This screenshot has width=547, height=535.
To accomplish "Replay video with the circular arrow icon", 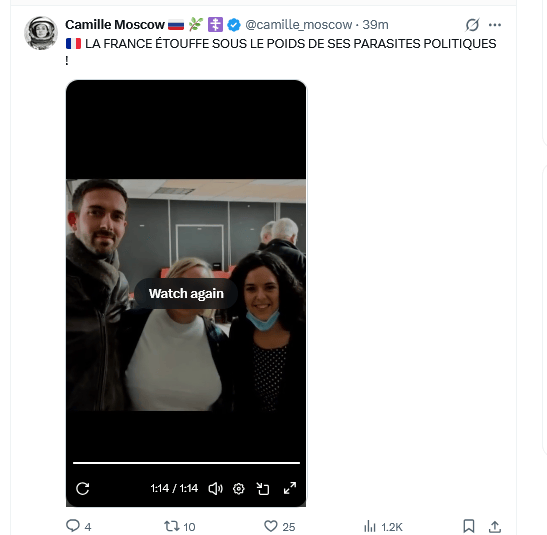I will point(83,488).
